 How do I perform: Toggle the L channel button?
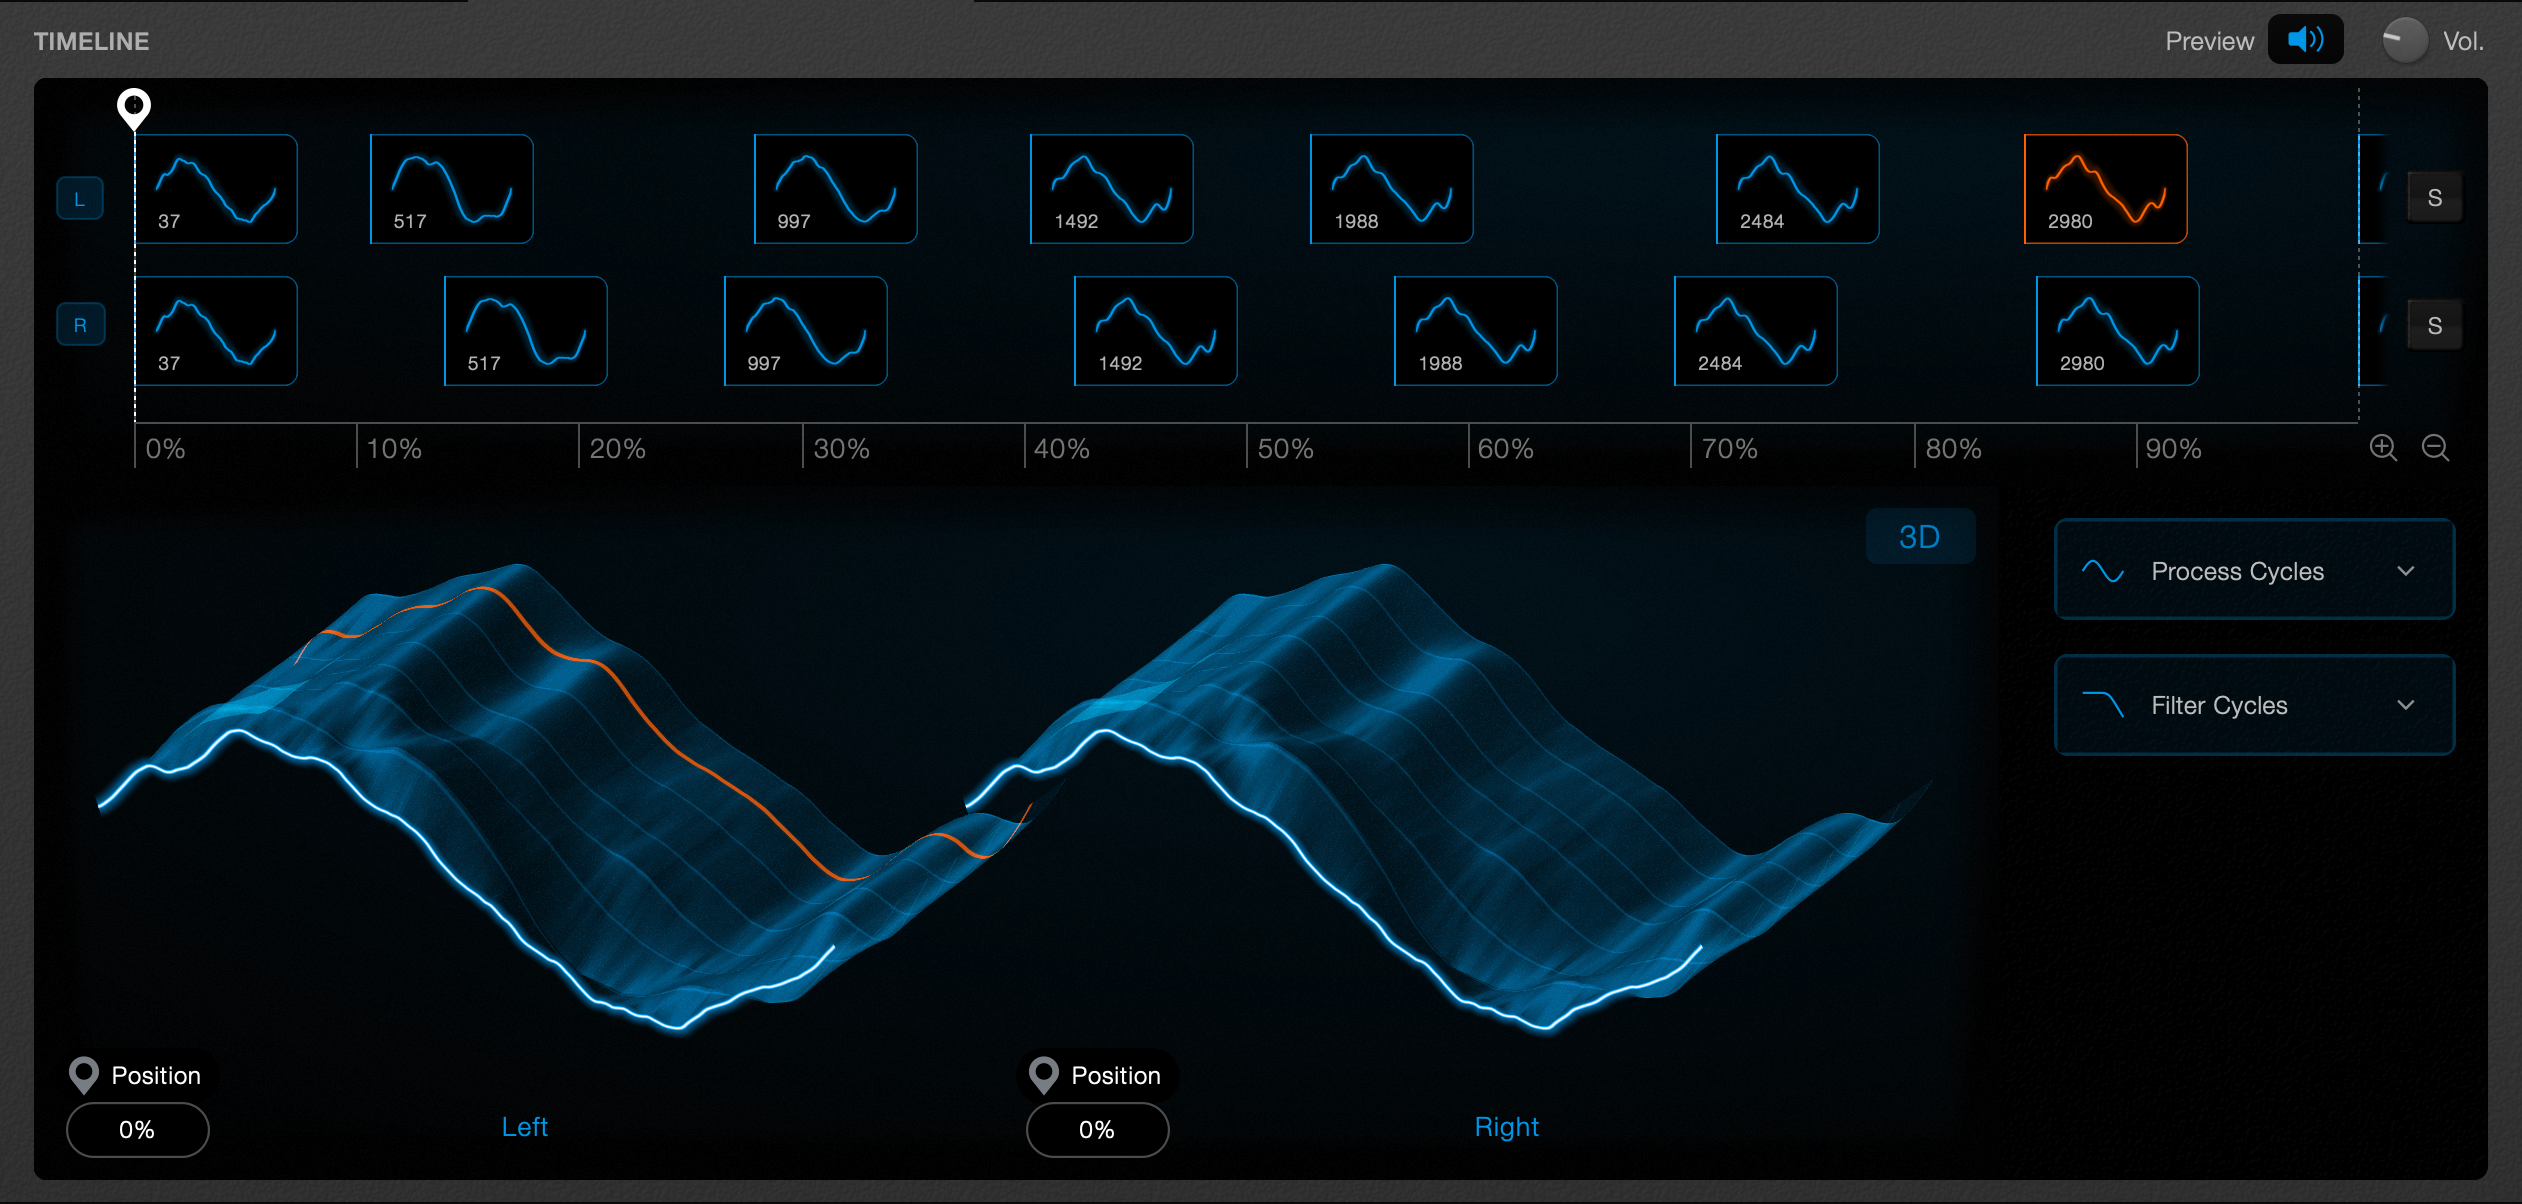80,198
